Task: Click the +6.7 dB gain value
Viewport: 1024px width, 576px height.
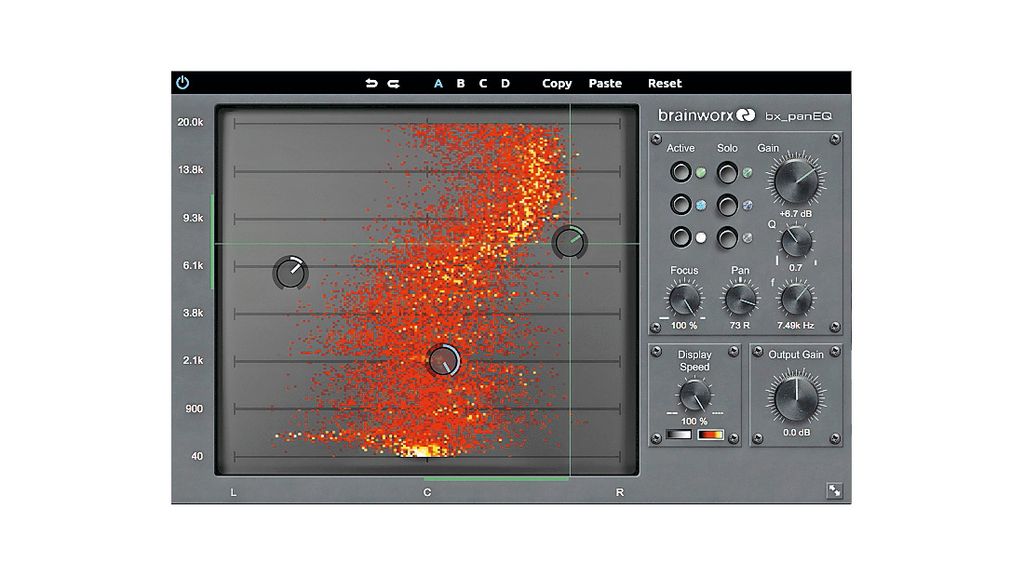Action: (795, 214)
